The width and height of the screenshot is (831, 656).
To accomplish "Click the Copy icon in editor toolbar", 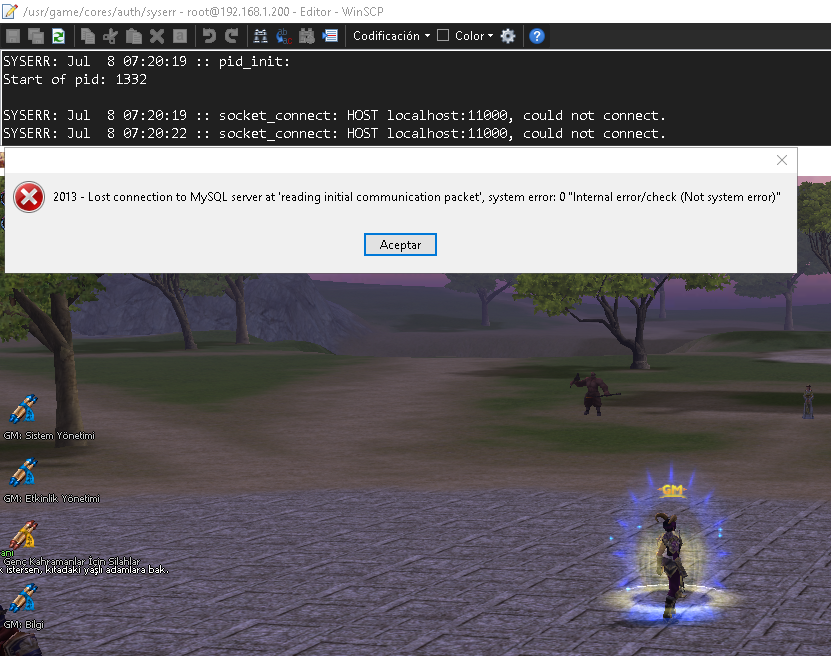I will [x=87, y=36].
